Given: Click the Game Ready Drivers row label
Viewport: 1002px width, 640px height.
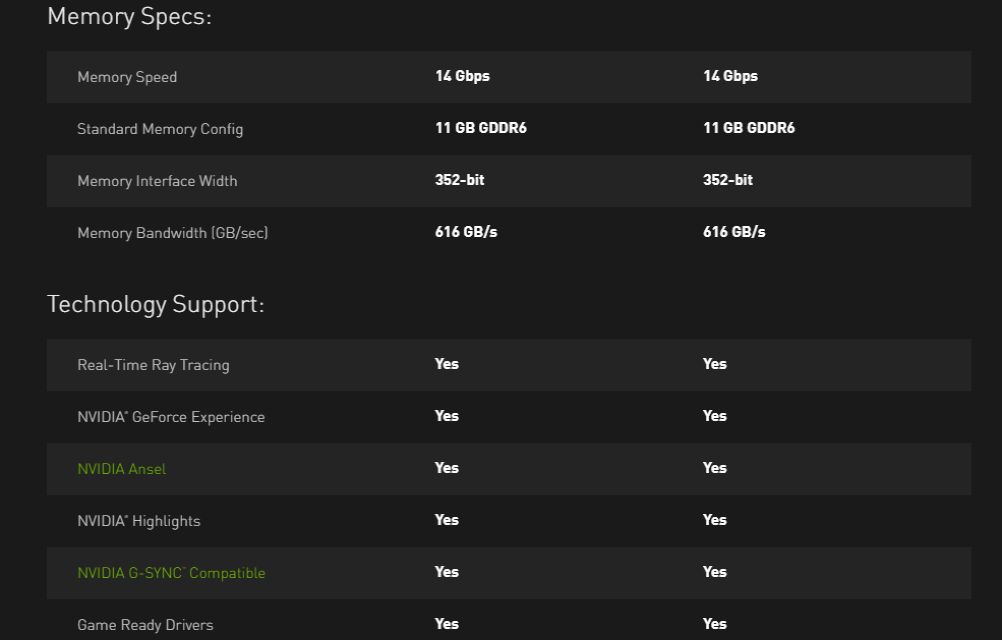Looking at the screenshot, I should 145,624.
